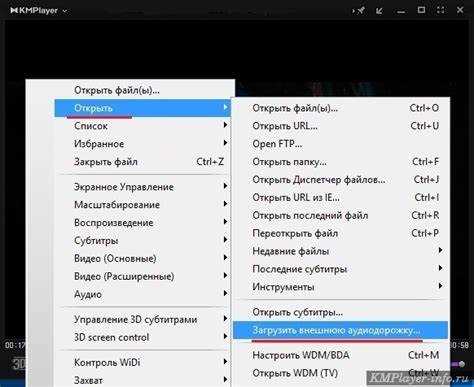
Task: Choose Открыть субтитры... entry
Action: [x=340, y=312]
